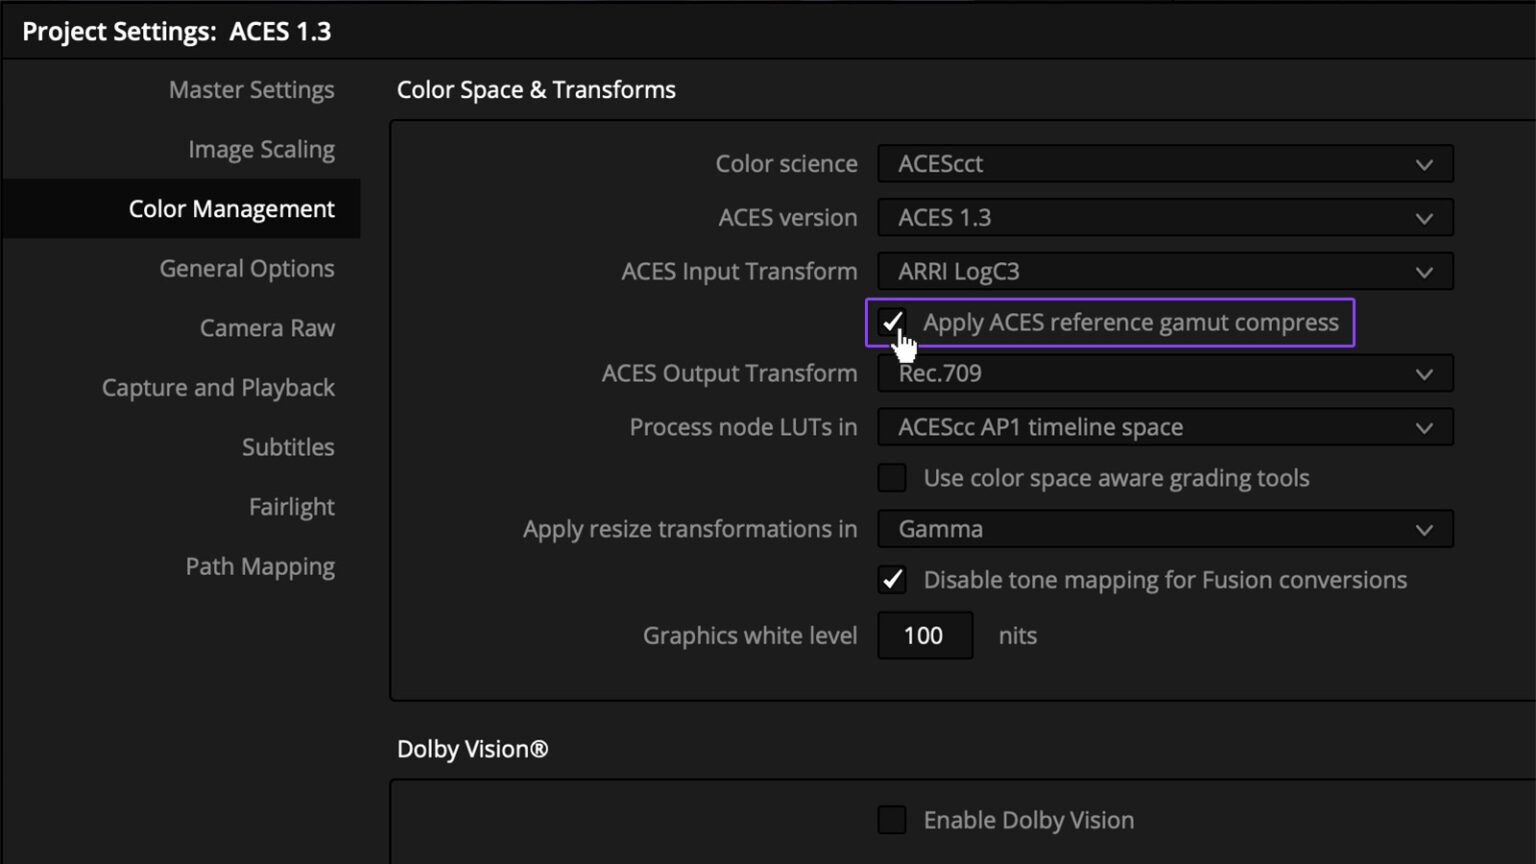Switch to Master Settings
Screen dimensions: 1536x864
click(251, 89)
